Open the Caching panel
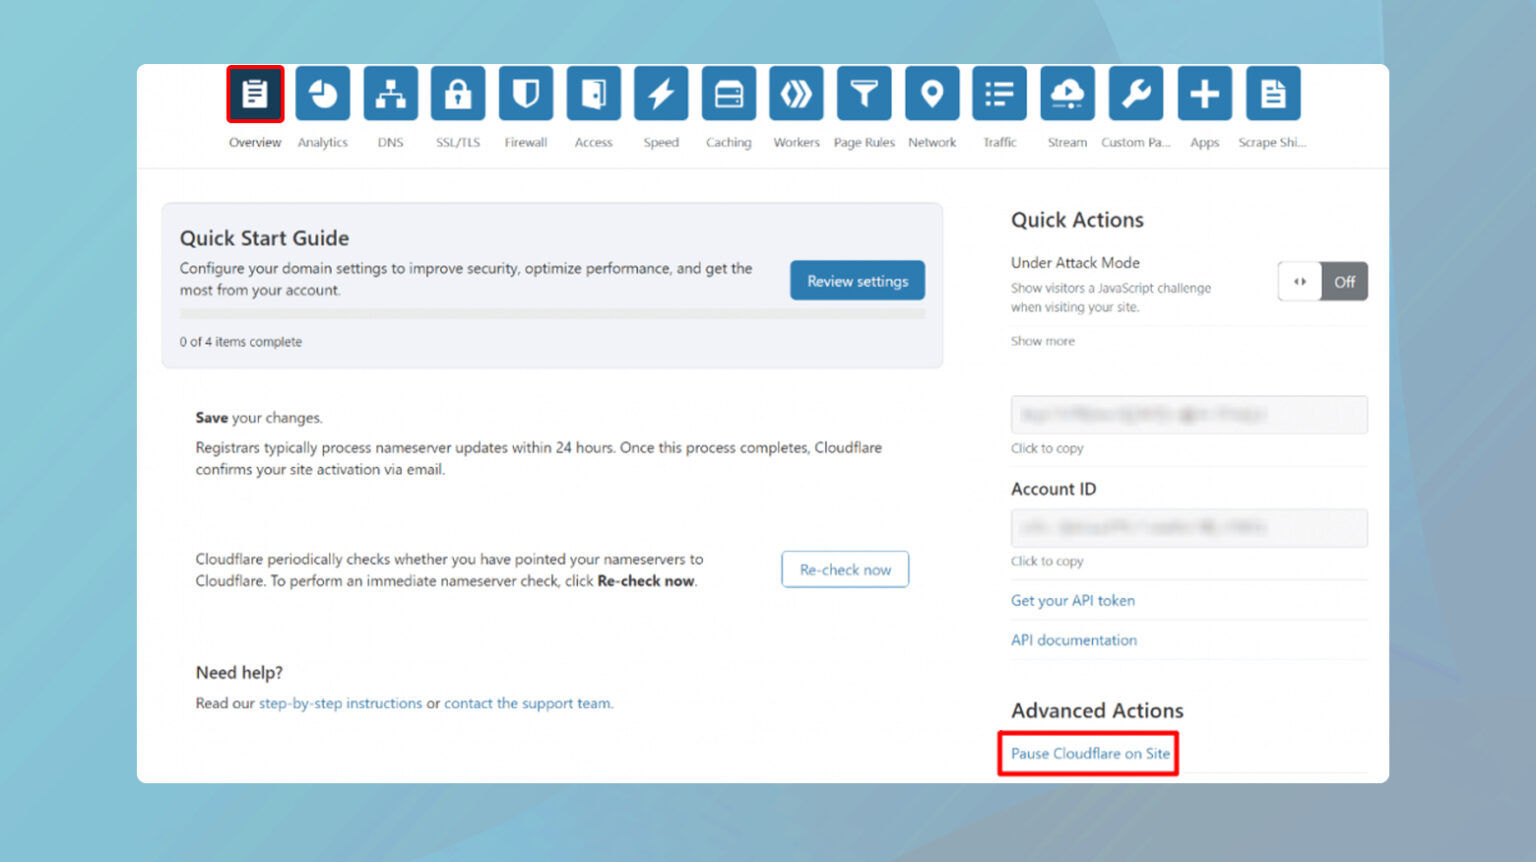This screenshot has height=862, width=1536. (x=728, y=93)
